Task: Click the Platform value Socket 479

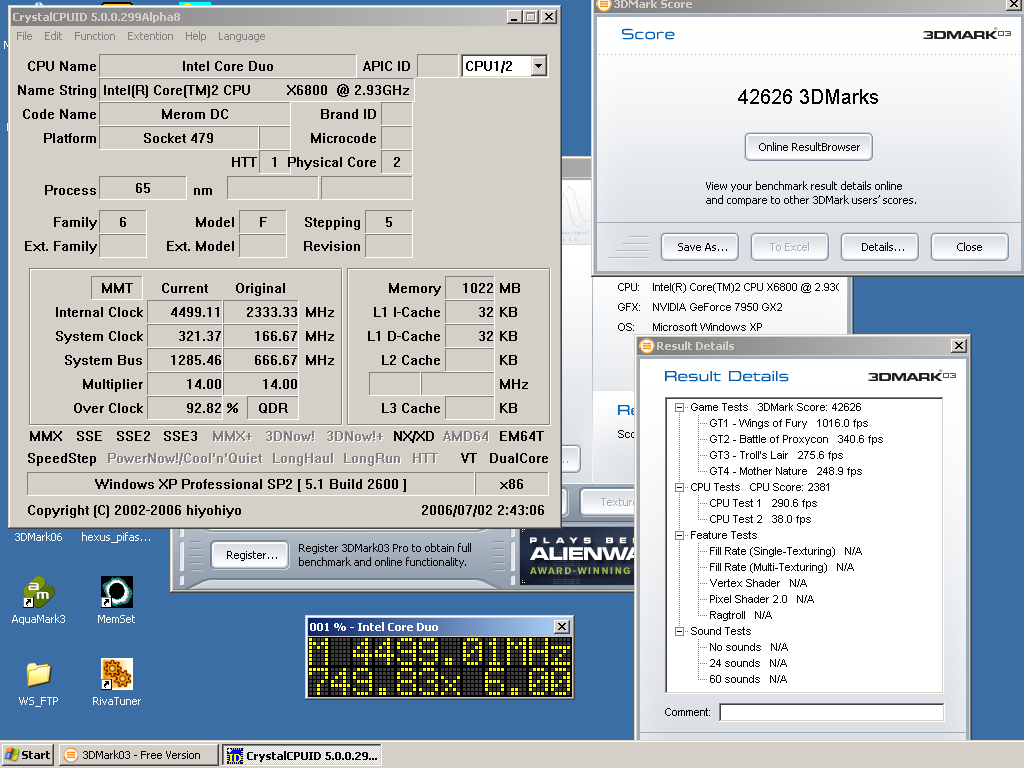Action: [x=178, y=138]
